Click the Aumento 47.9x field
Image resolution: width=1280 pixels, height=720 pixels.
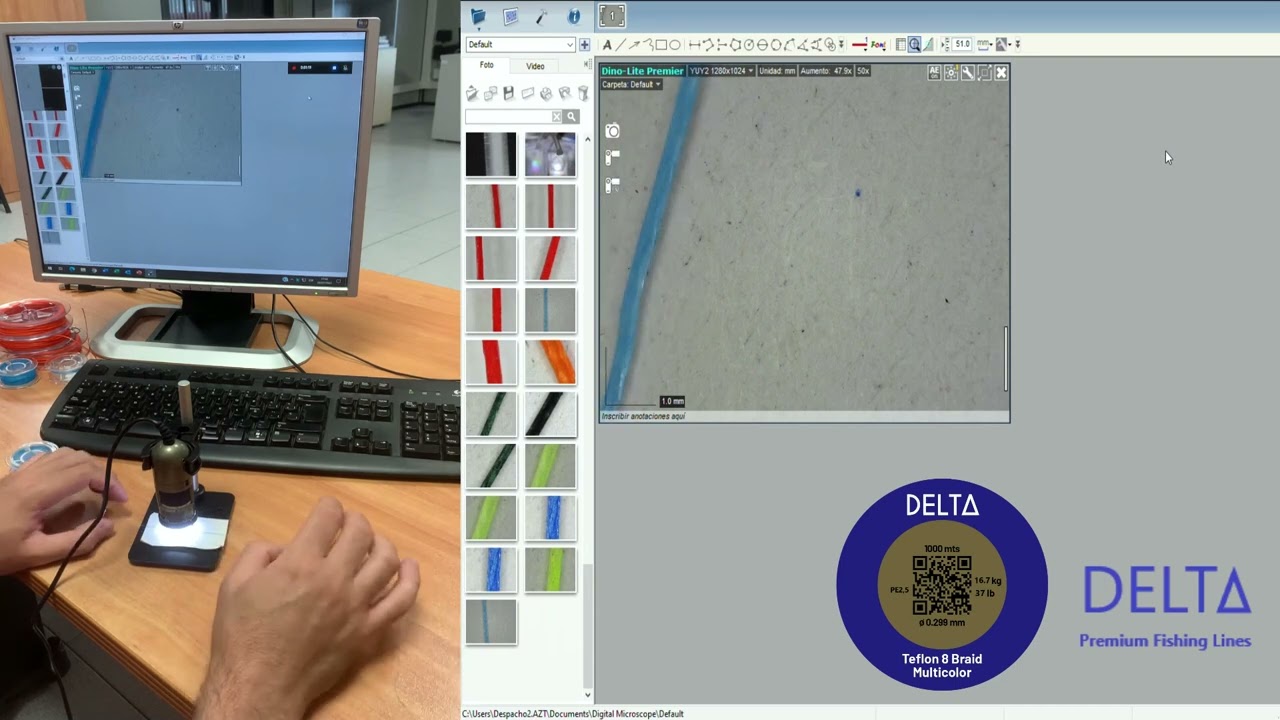click(x=826, y=71)
